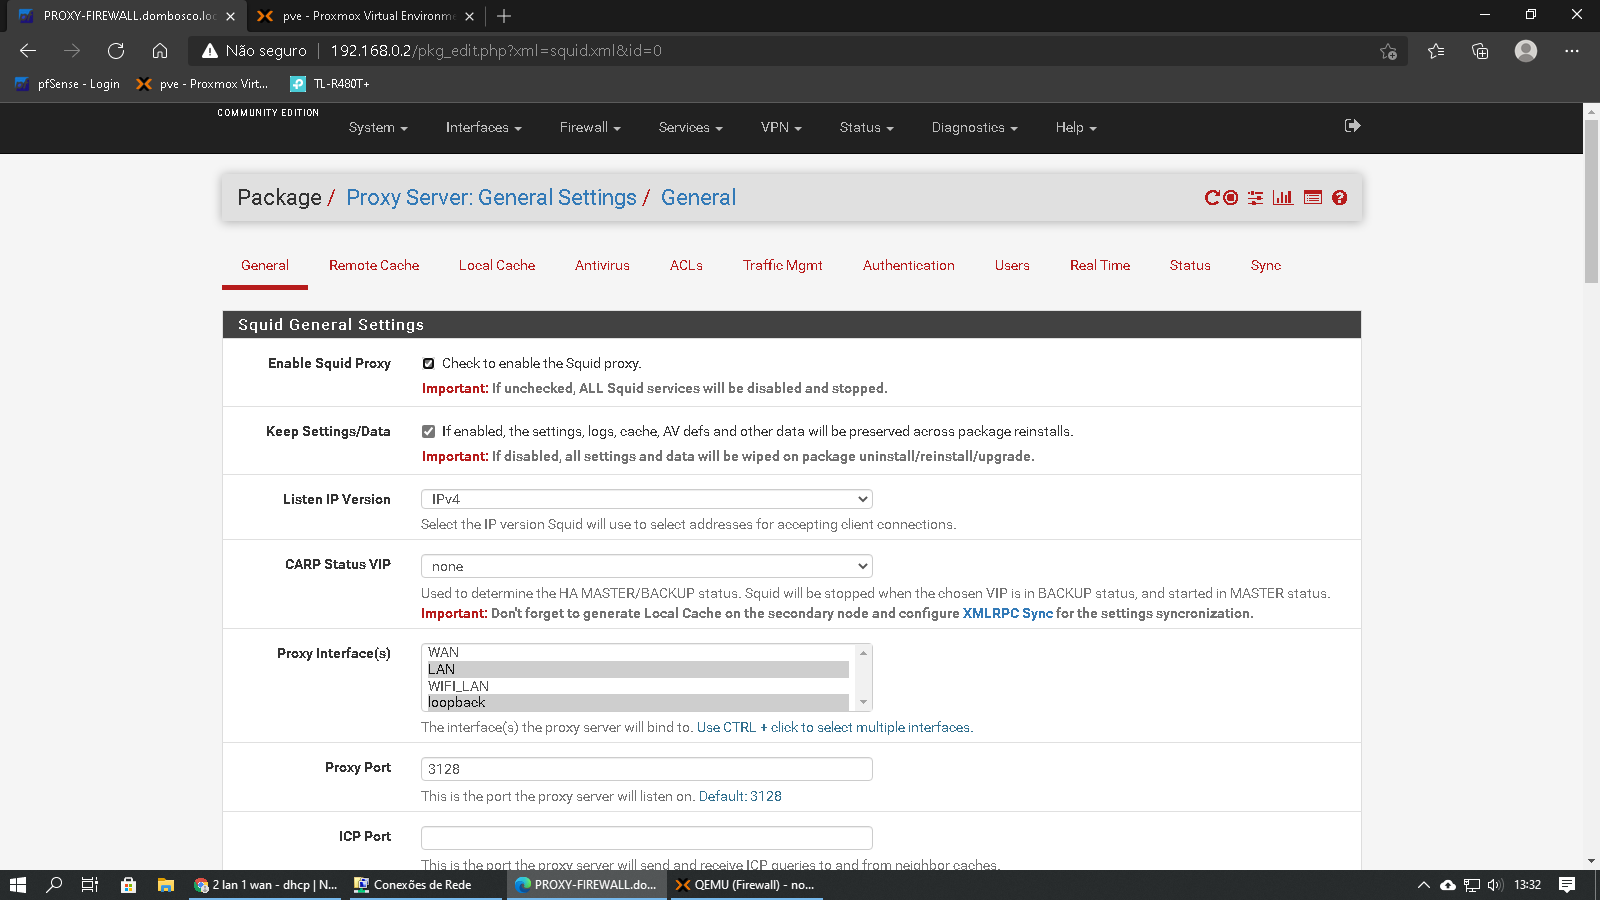
Task: Open the browser Favorites list icon
Action: [1436, 51]
